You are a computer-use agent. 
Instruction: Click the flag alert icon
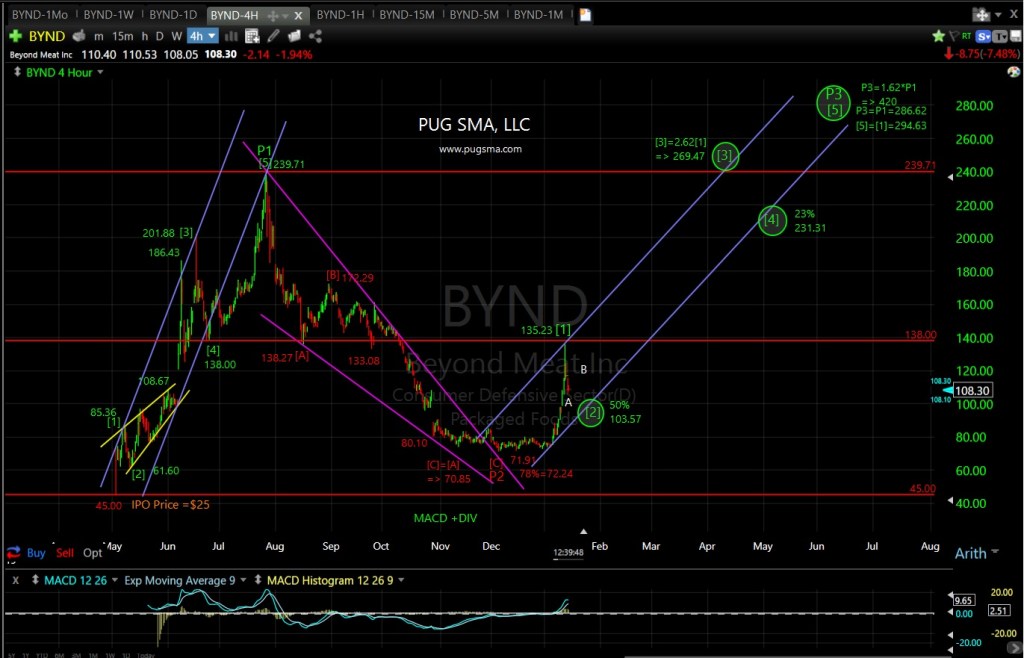953,37
